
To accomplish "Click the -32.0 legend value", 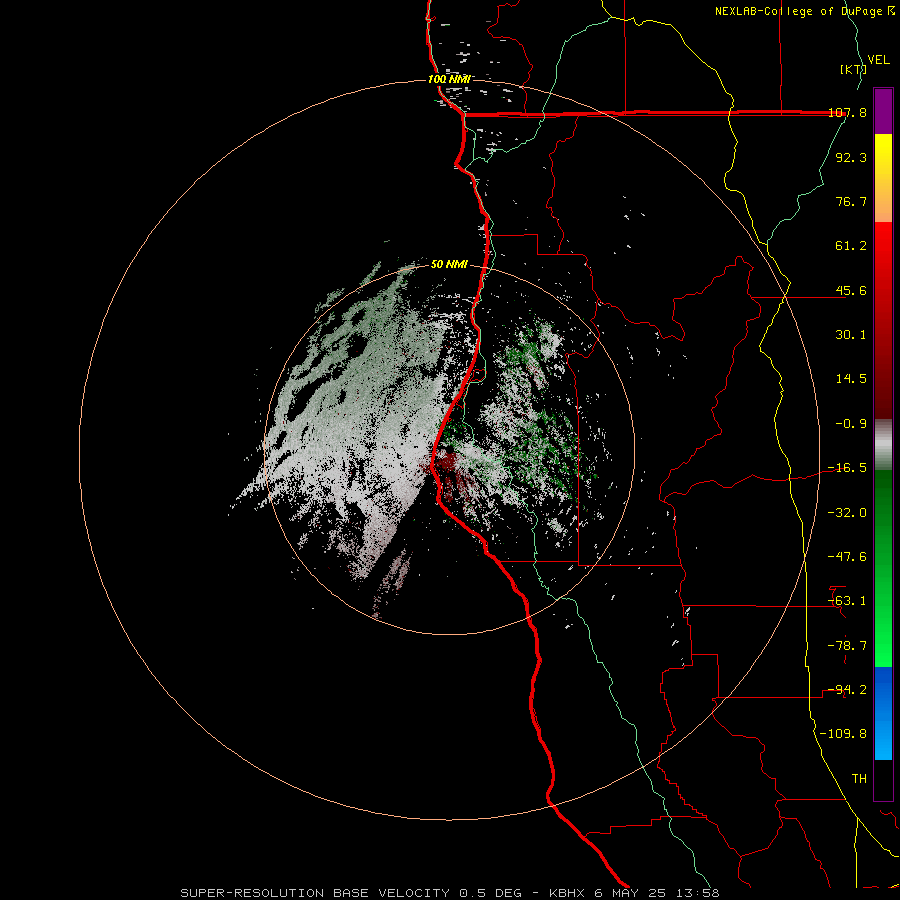I will [x=847, y=513].
